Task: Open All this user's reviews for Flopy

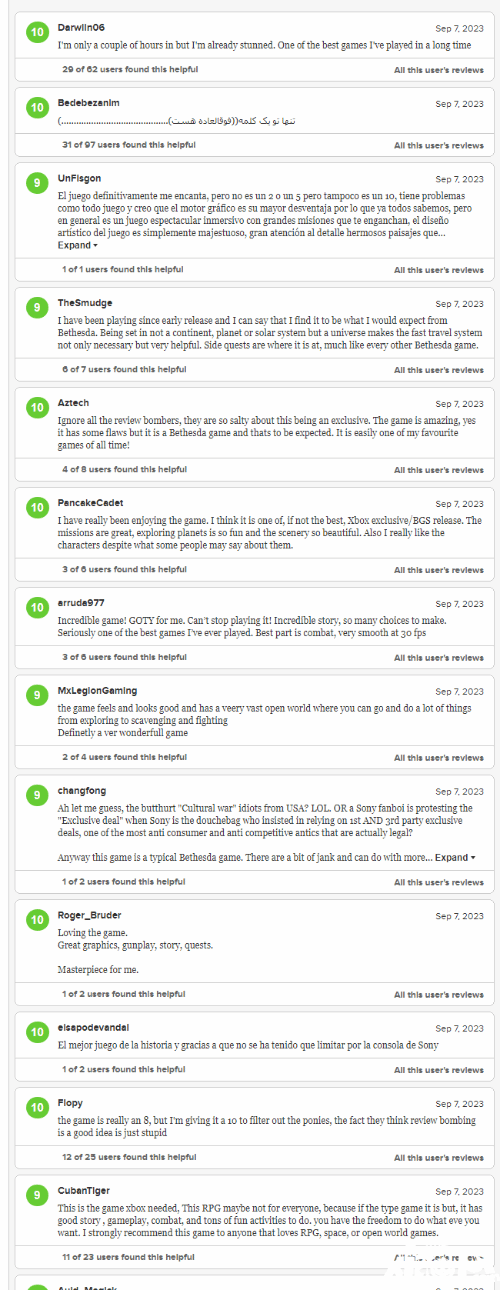Action: pos(438,1158)
